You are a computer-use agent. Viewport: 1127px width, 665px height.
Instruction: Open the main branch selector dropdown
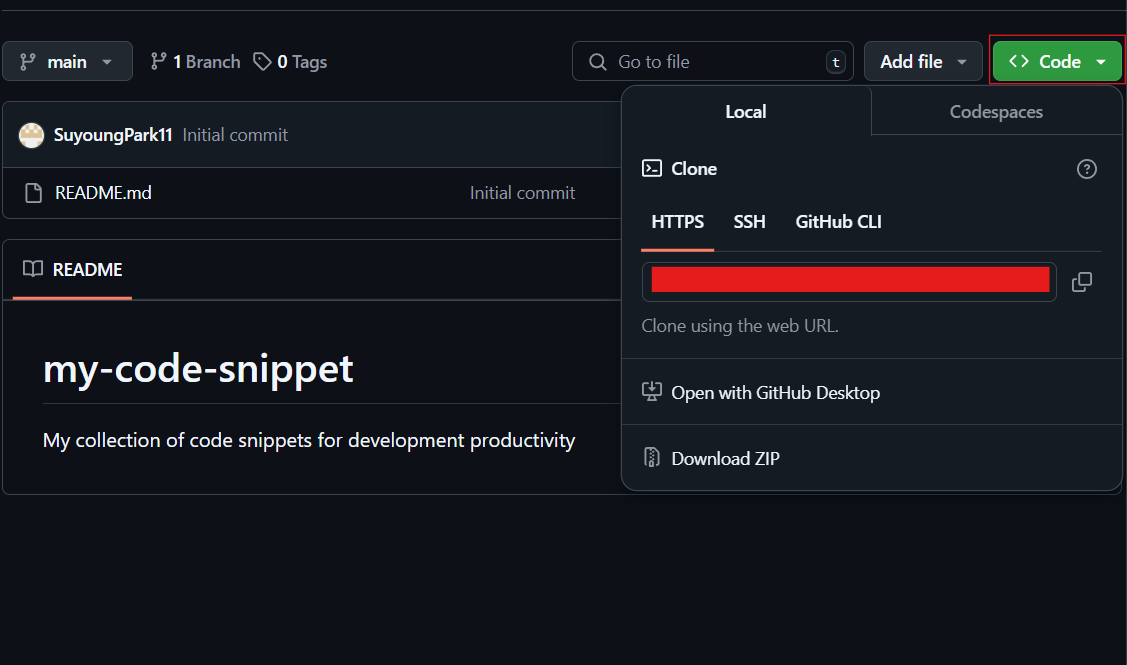point(67,62)
